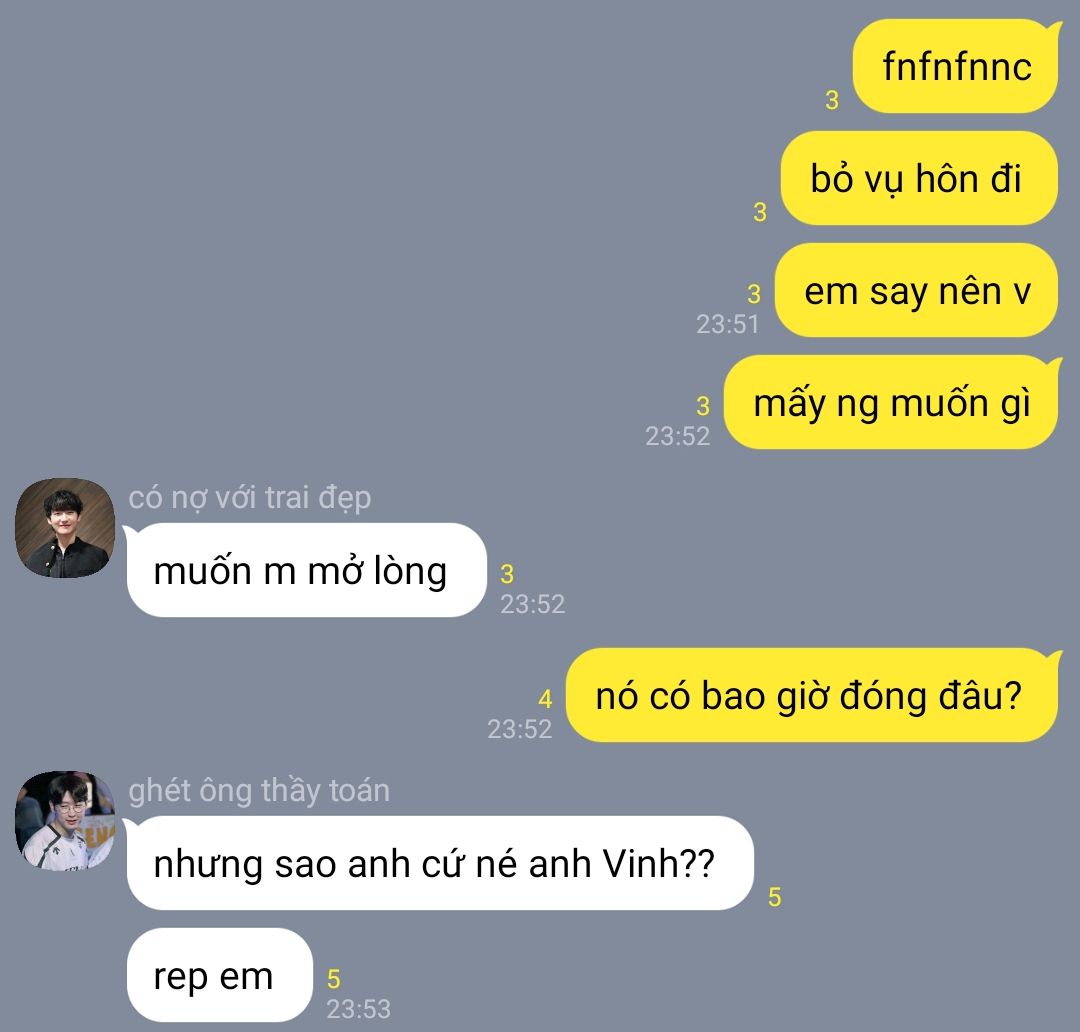Select the "rep em" message bubble
The image size is (1080, 1032).
[x=219, y=975]
